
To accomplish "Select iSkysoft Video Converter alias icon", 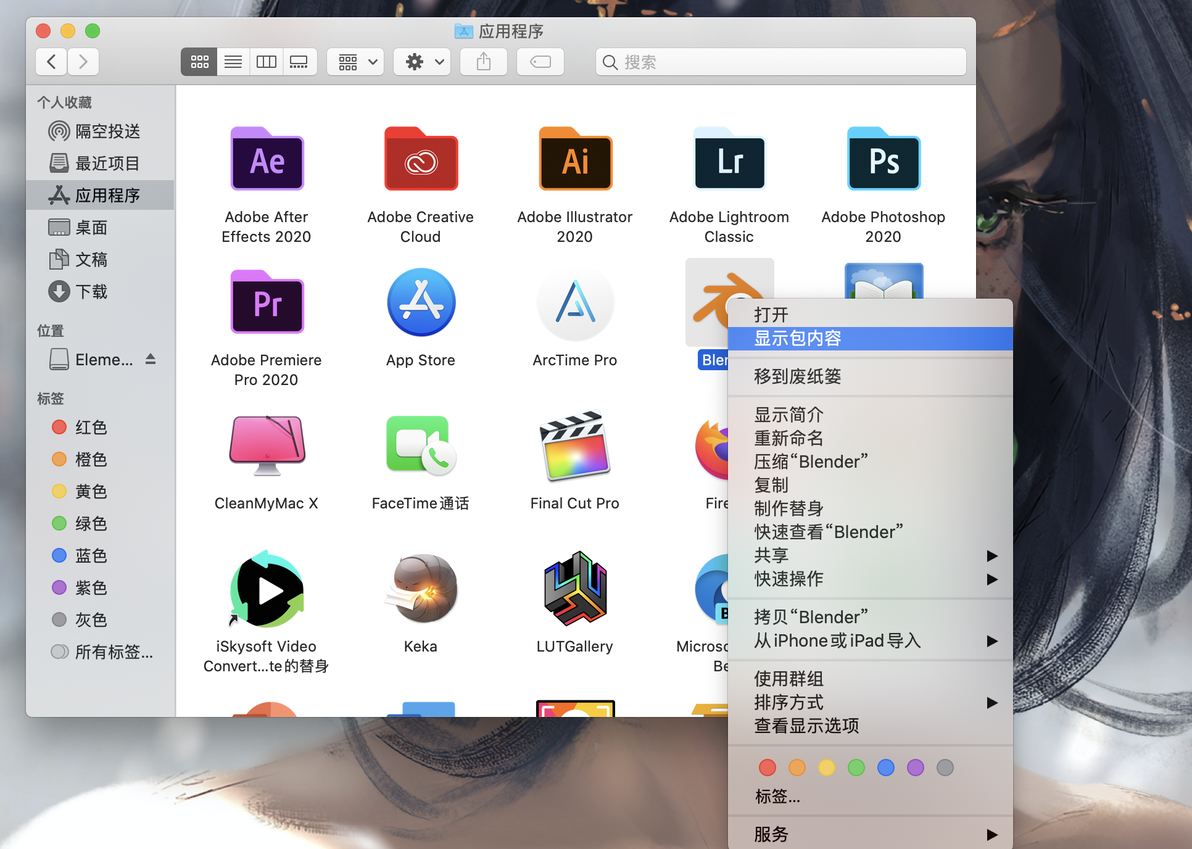I will pyautogui.click(x=267, y=589).
